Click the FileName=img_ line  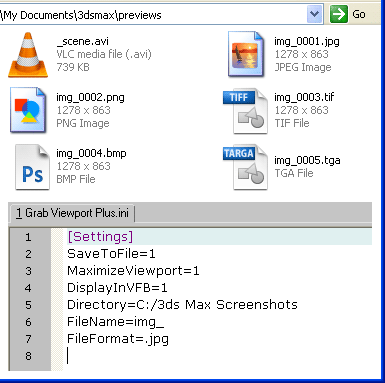pos(115,322)
